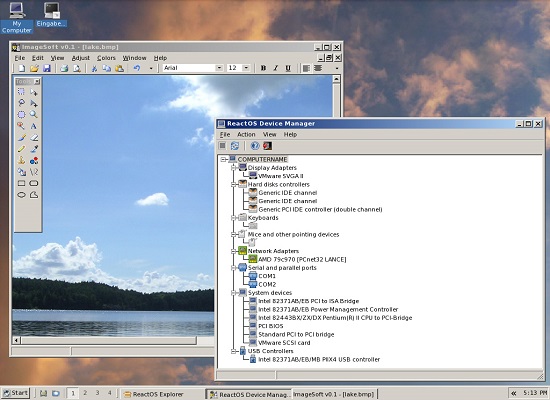The width and height of the screenshot is (550, 400).
Task: Toggle center text alignment in ImageSoft
Action: [318, 68]
